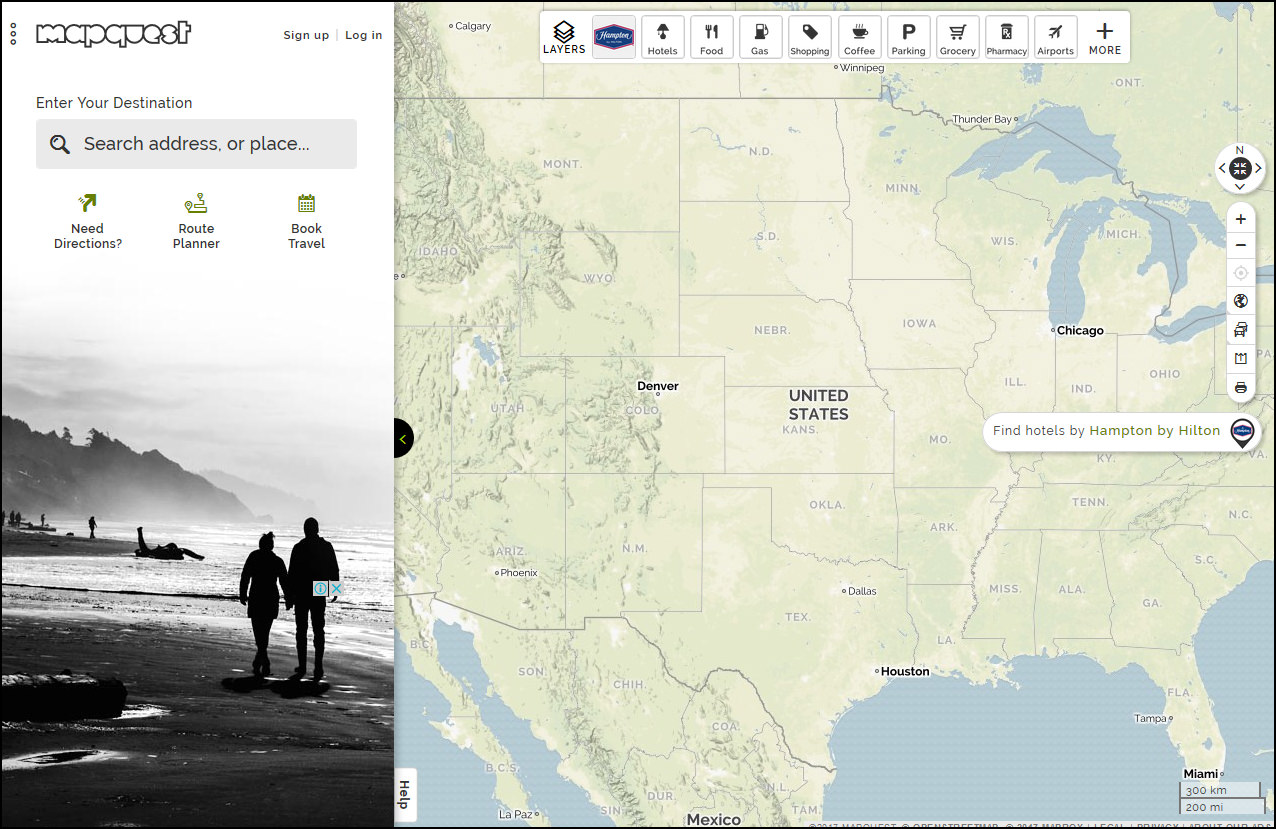Zoom out with the minus button
Image resolution: width=1276 pixels, height=829 pixels.
[x=1241, y=245]
